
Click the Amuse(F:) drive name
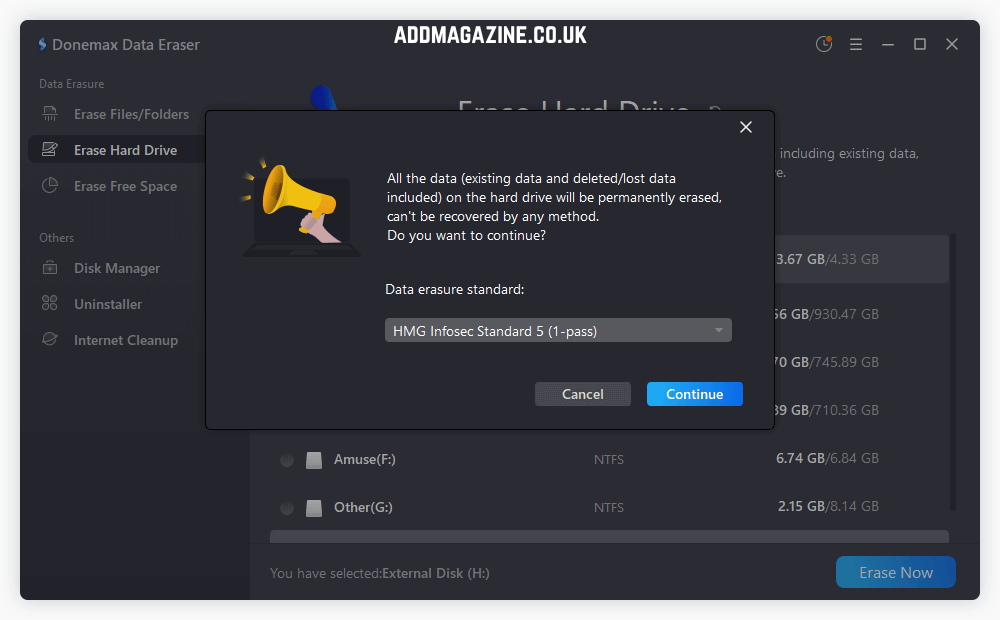[x=365, y=459]
